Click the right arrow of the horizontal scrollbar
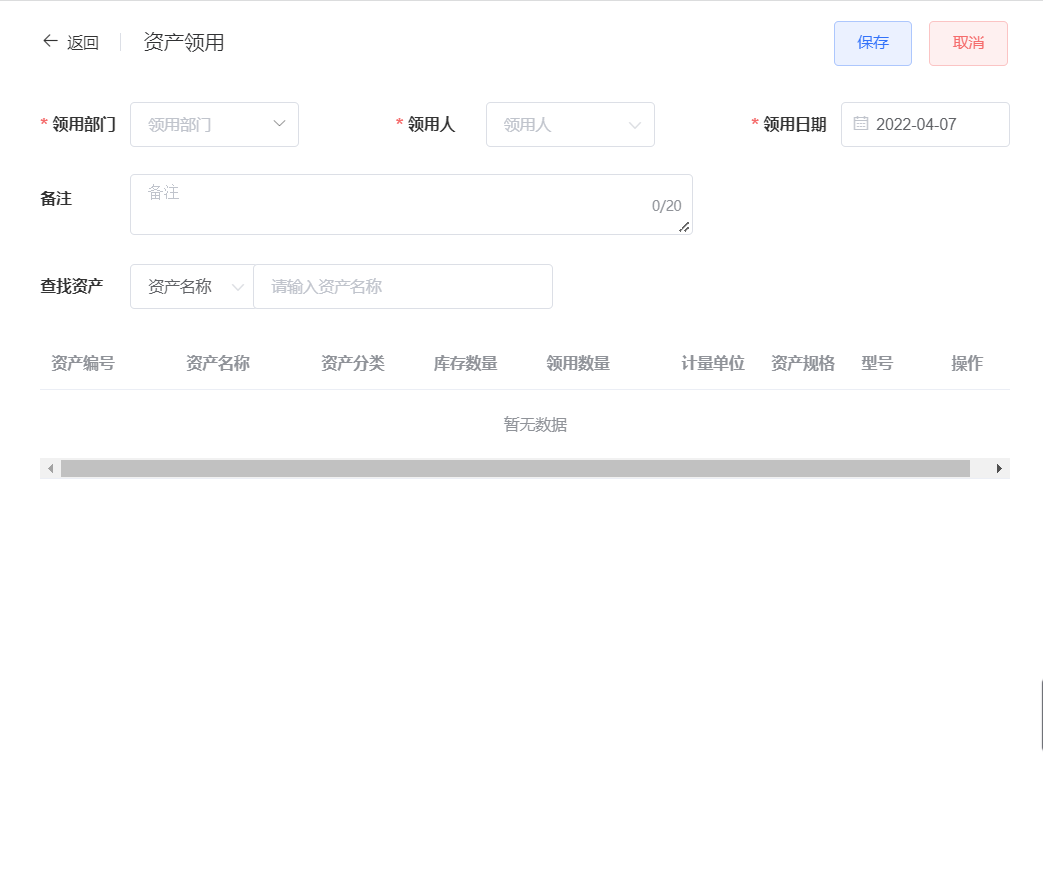Image resolution: width=1043 pixels, height=874 pixels. coord(998,468)
